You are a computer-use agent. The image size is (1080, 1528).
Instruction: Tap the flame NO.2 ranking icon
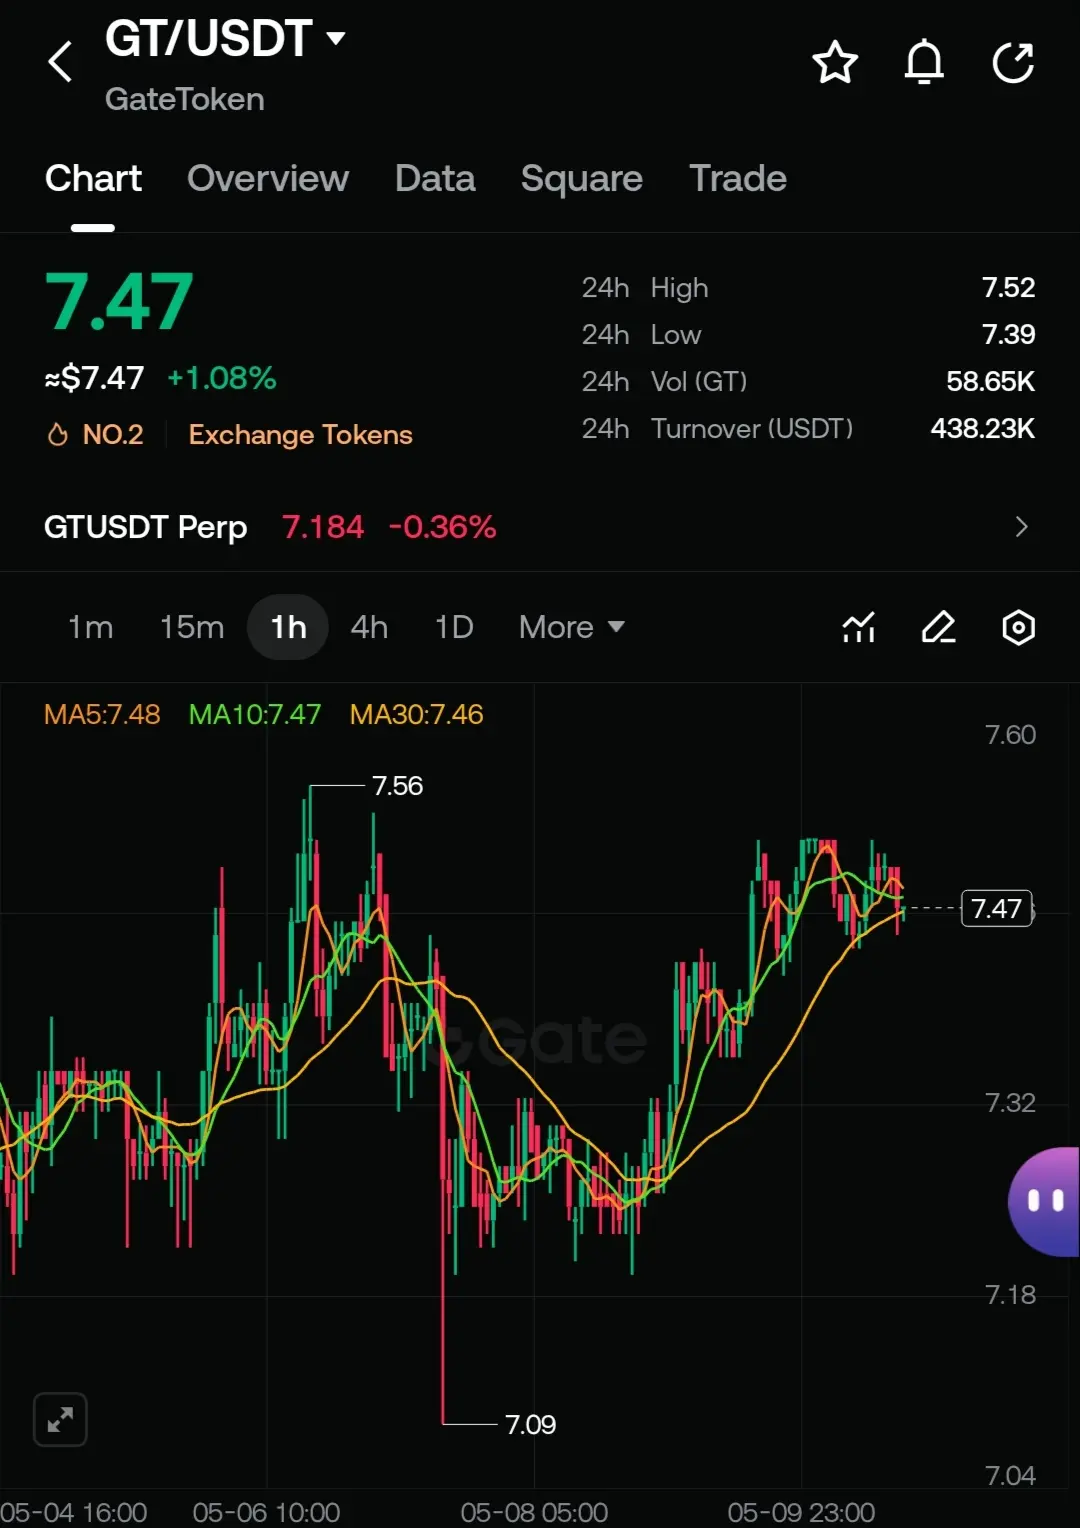[58, 435]
